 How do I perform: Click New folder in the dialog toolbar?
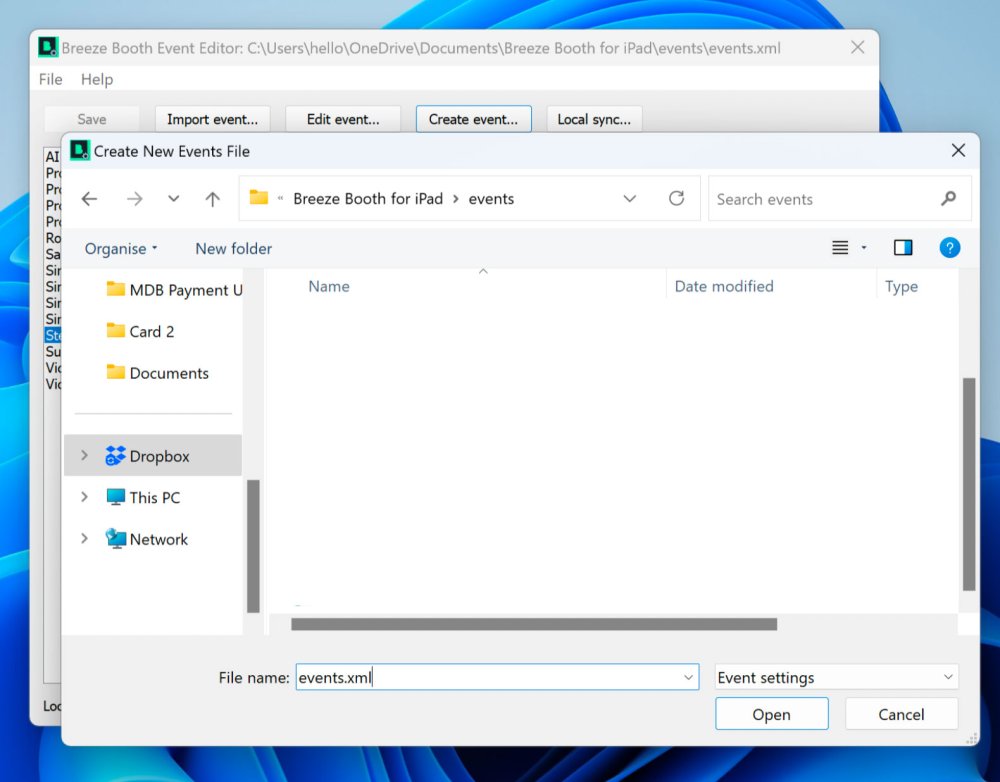point(233,249)
